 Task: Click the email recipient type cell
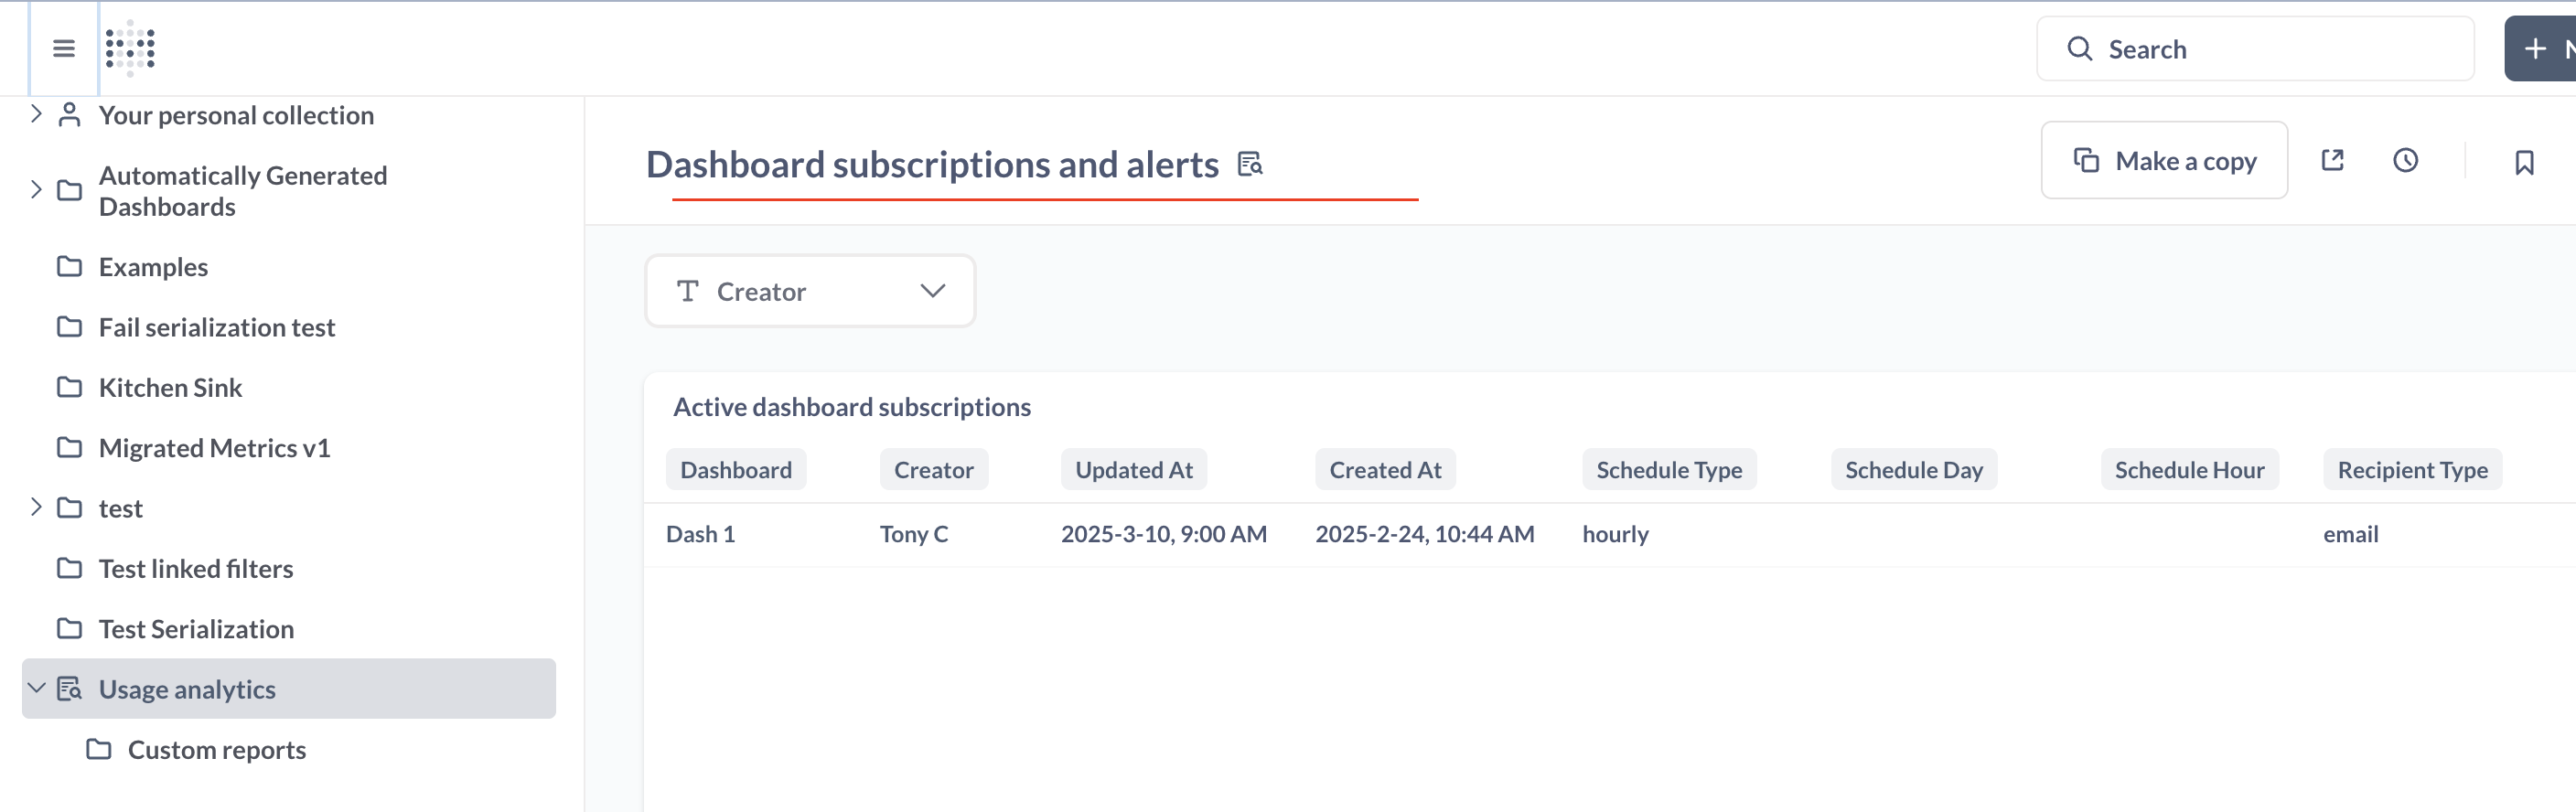[2350, 534]
